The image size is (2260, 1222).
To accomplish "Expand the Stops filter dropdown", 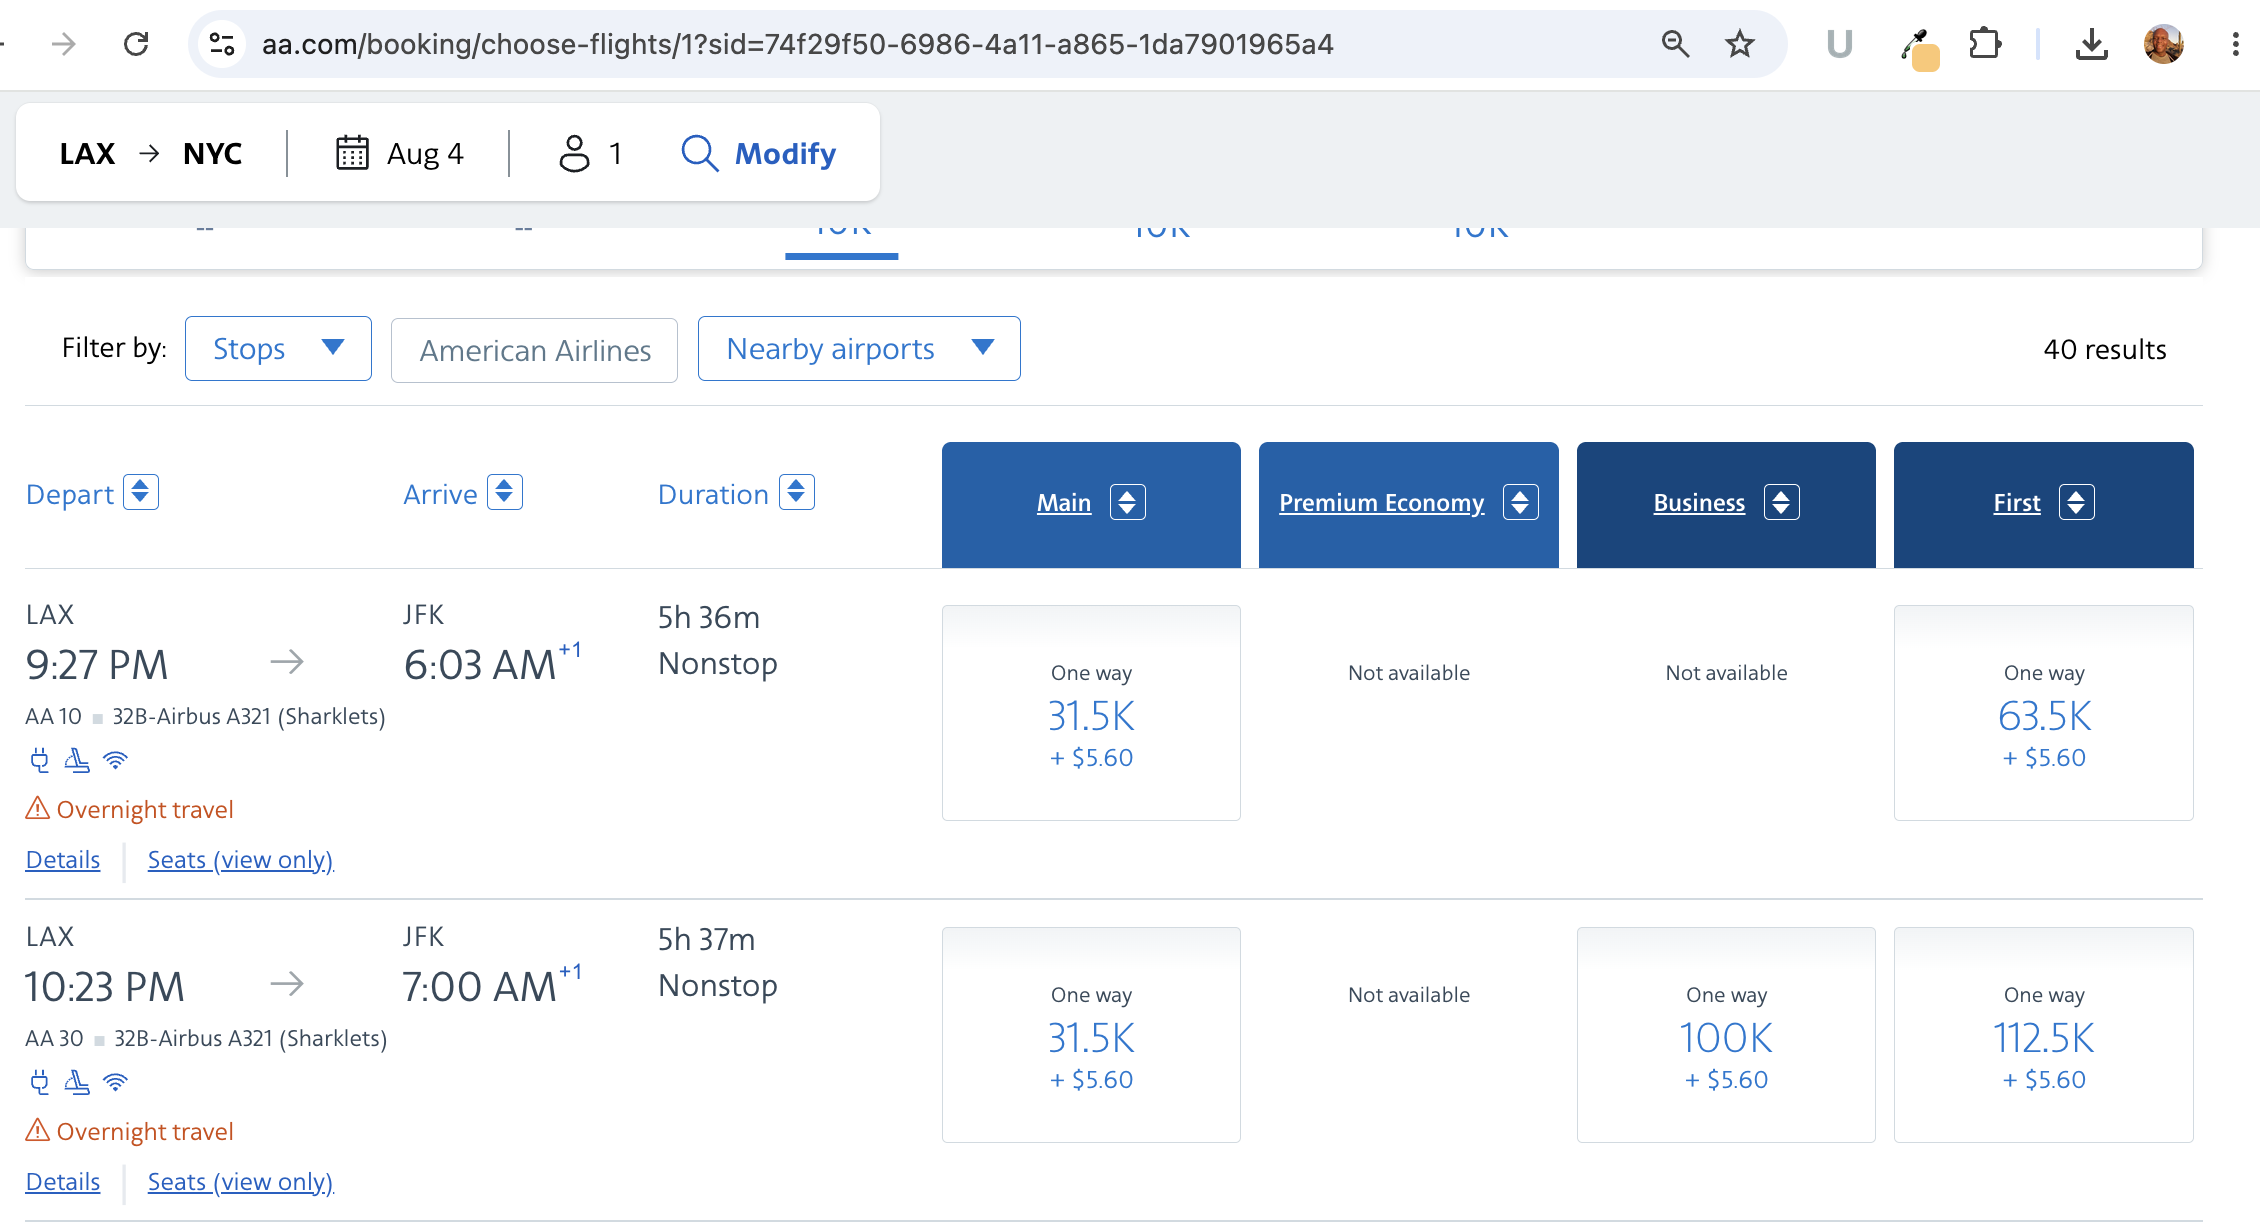I will tap(278, 348).
